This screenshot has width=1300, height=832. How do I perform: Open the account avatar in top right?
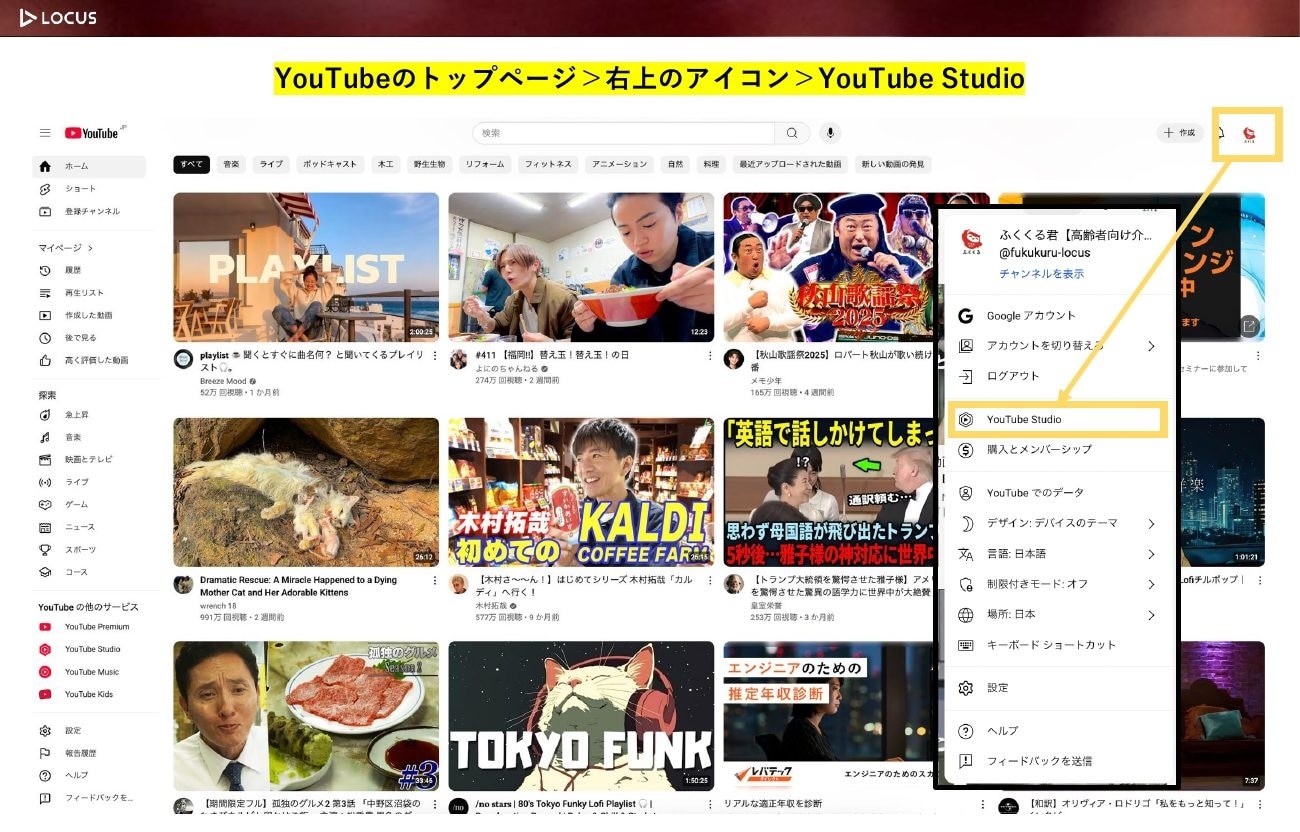click(1249, 133)
